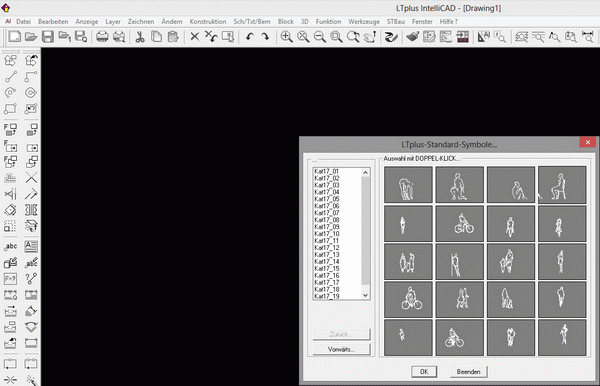Click the F=? function icon

11,279
